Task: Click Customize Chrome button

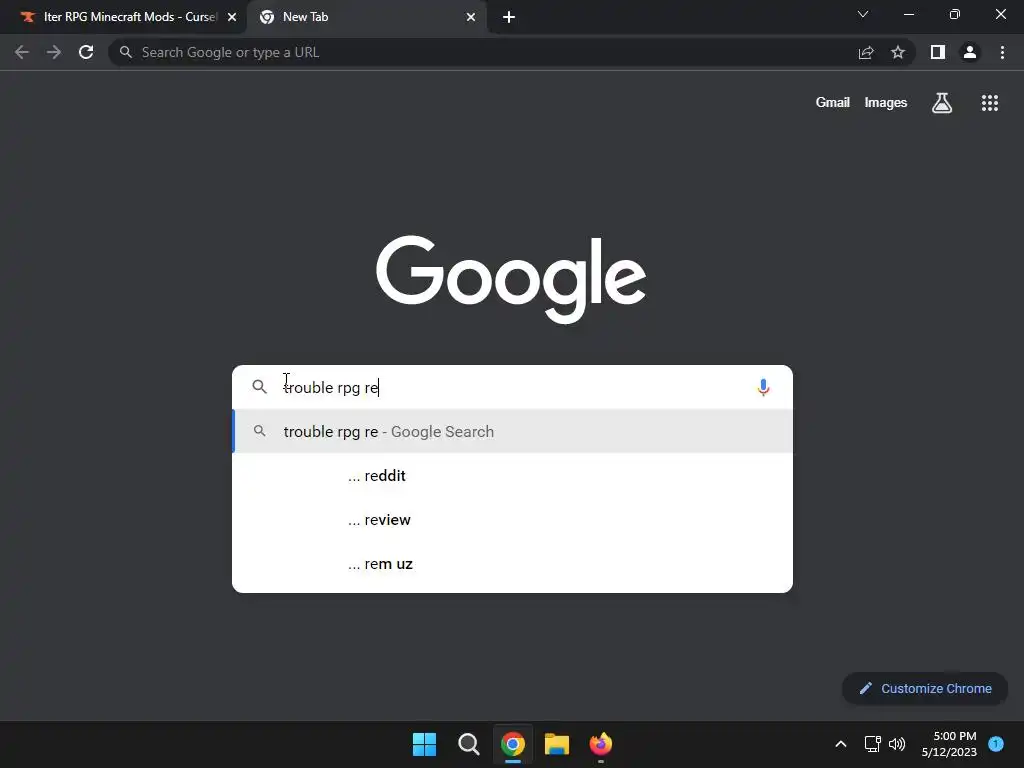Action: 925,688
